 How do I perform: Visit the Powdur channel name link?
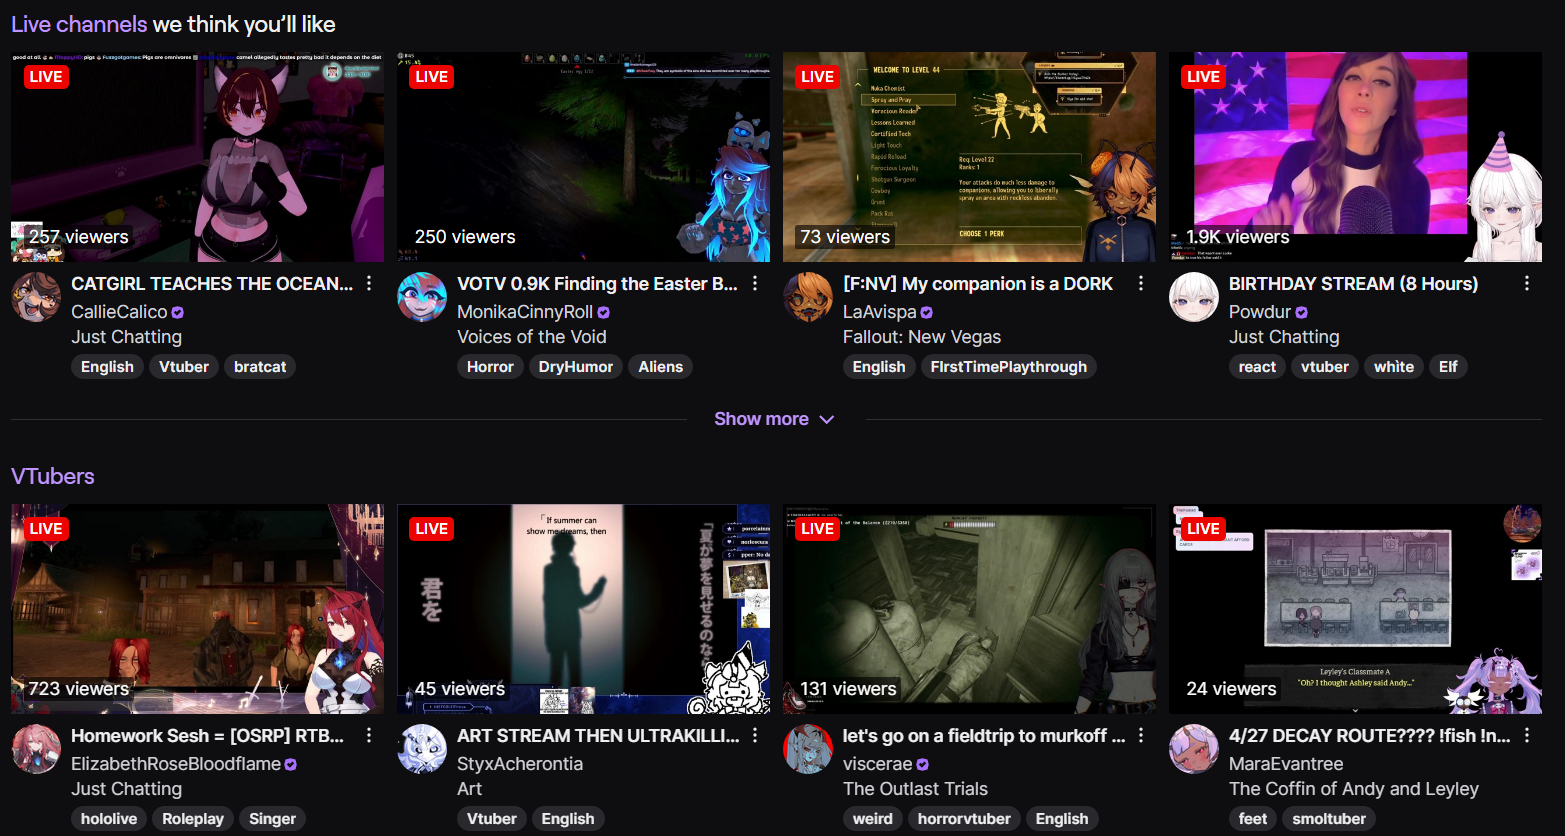tap(1260, 312)
